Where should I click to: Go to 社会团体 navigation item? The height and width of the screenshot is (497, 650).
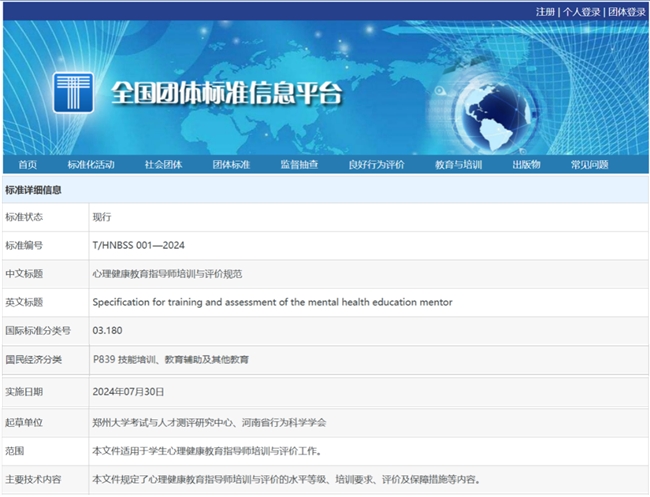click(x=163, y=165)
